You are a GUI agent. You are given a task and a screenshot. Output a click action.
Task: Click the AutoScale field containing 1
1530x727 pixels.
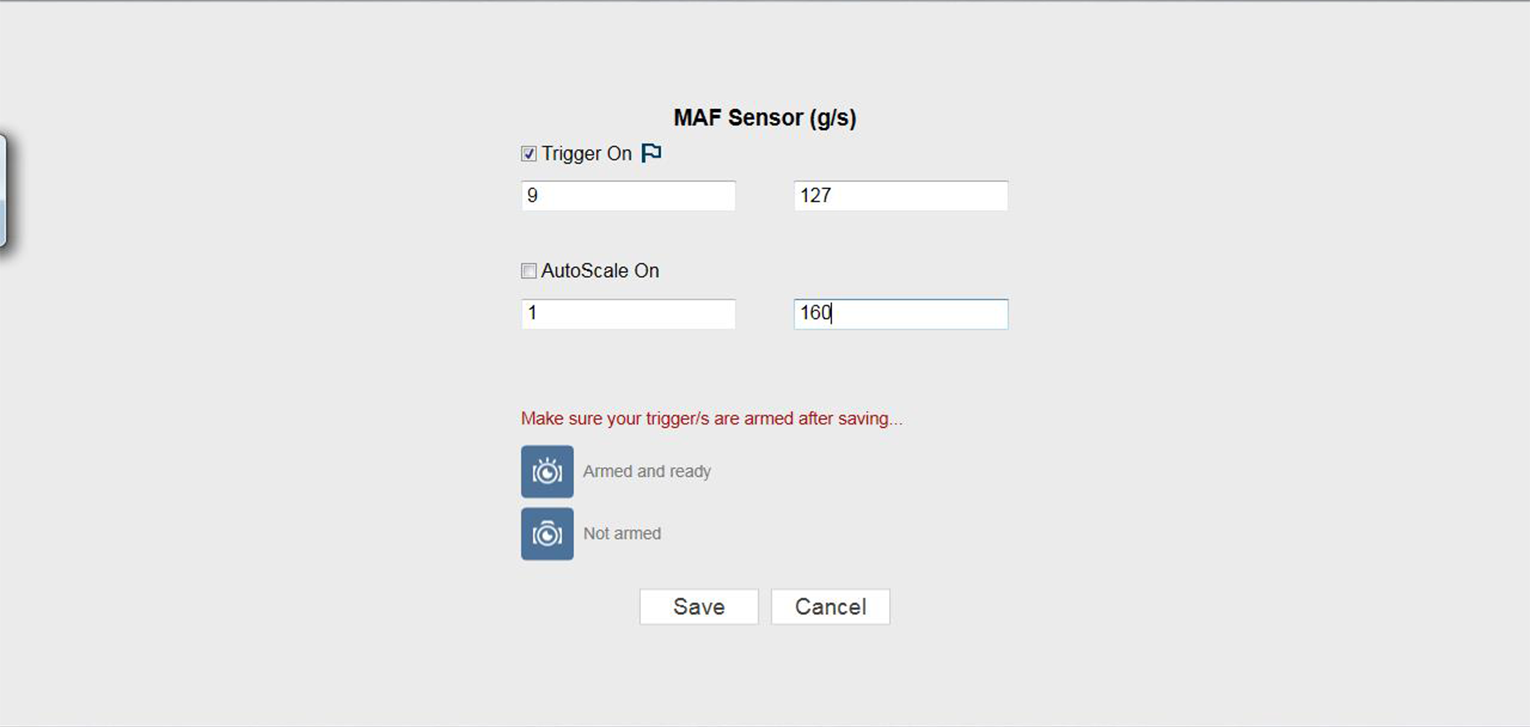(628, 314)
